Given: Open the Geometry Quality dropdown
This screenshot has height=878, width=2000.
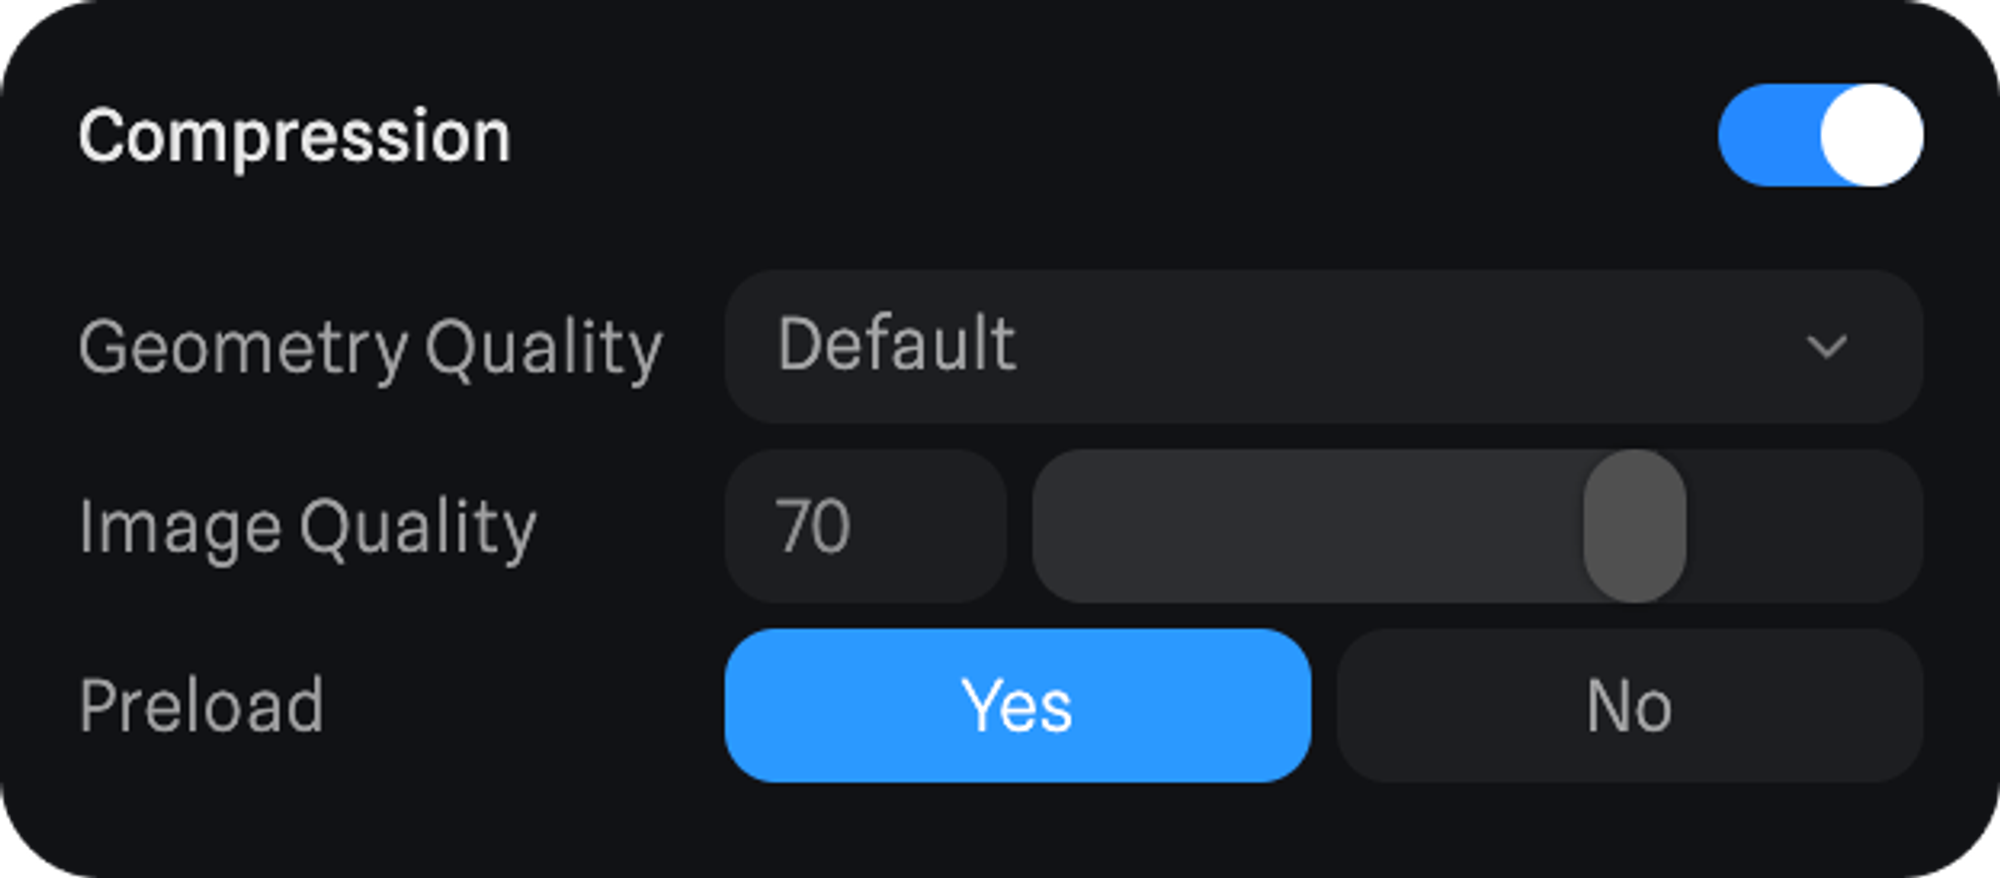Looking at the screenshot, I should 1322,346.
